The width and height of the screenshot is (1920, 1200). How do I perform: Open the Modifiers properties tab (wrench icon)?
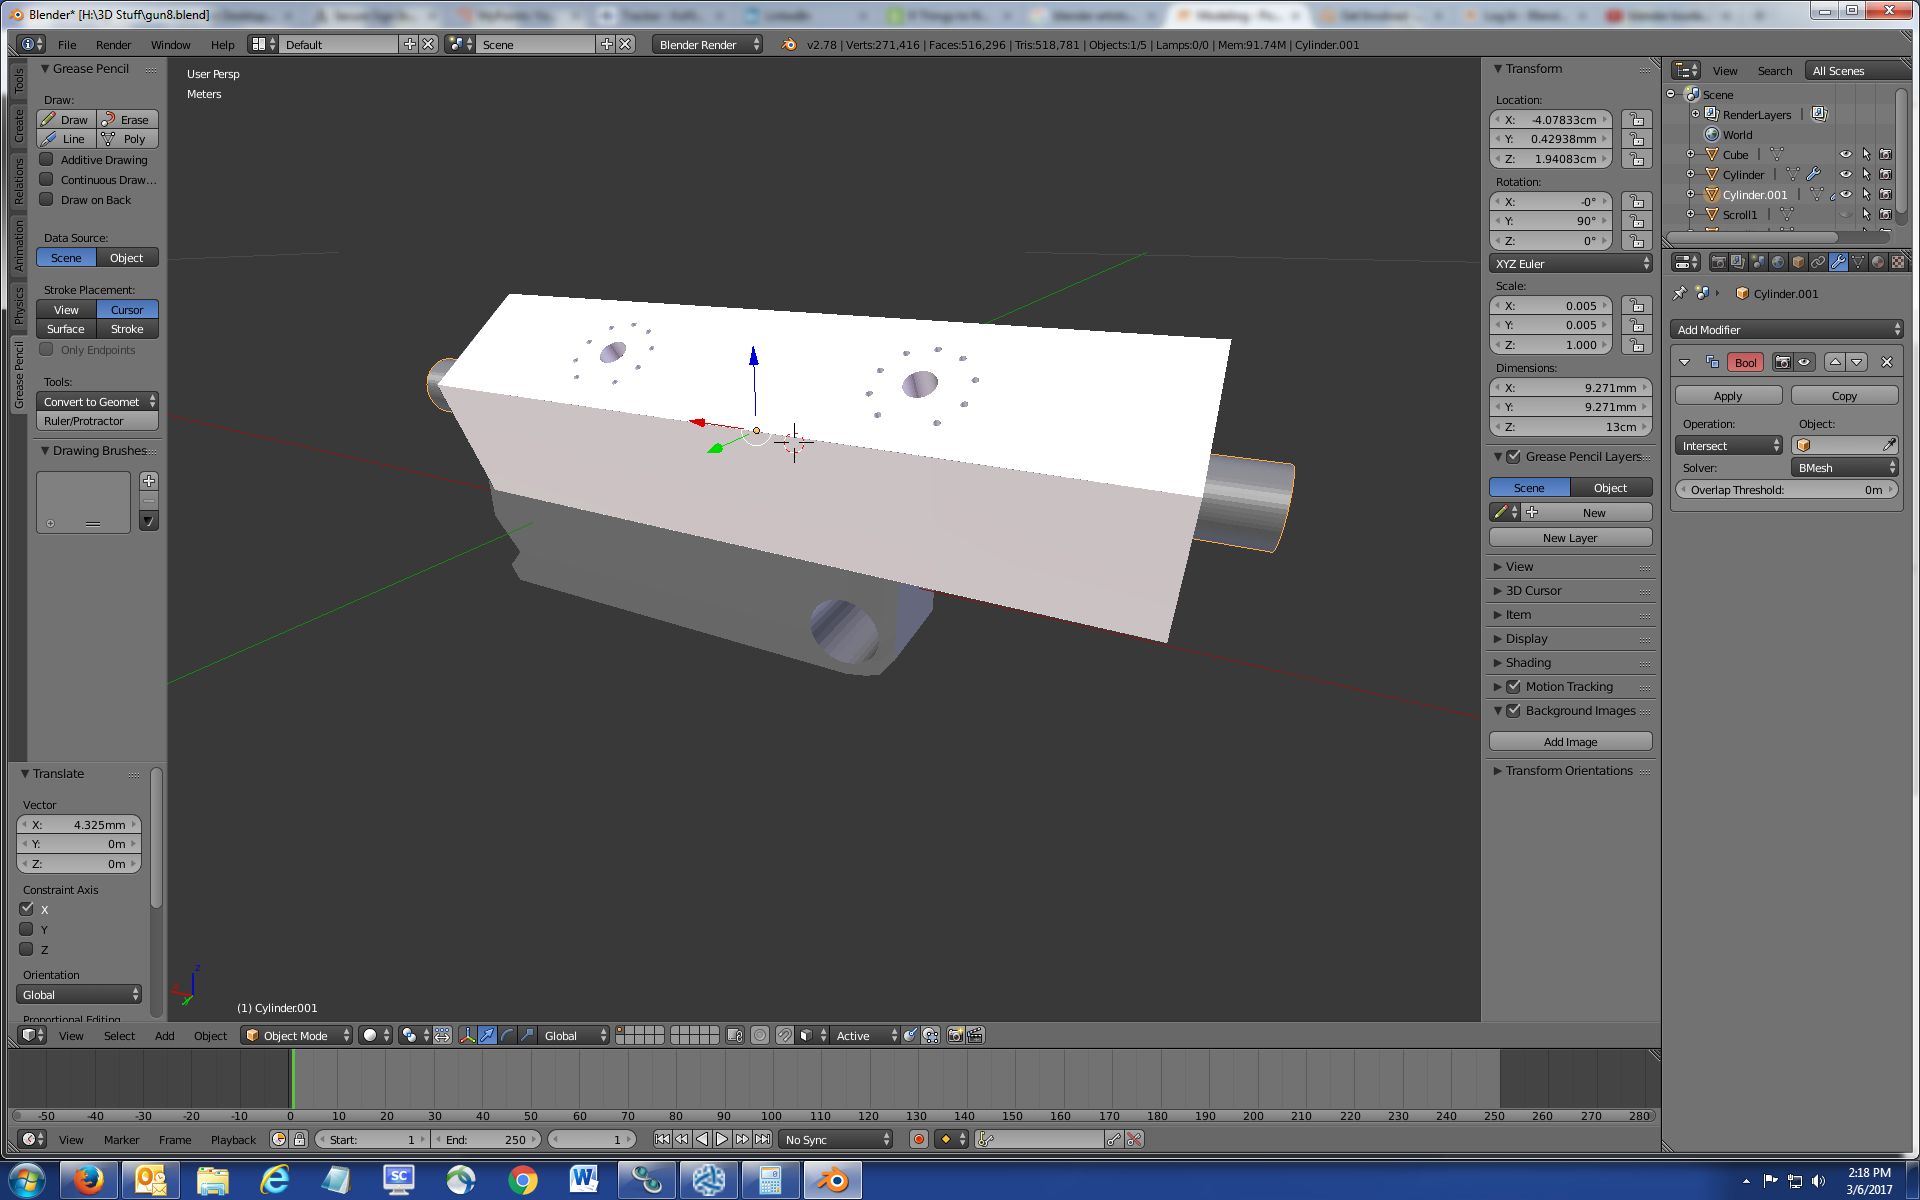[x=1838, y=262]
